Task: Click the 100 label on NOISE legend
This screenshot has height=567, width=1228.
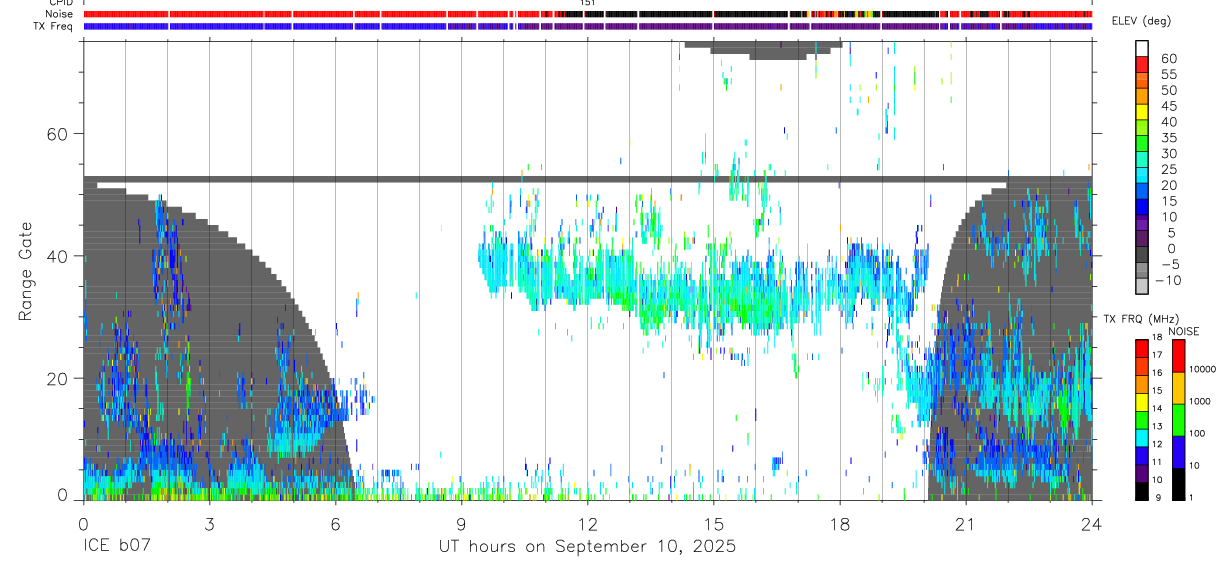Action: point(1197,434)
